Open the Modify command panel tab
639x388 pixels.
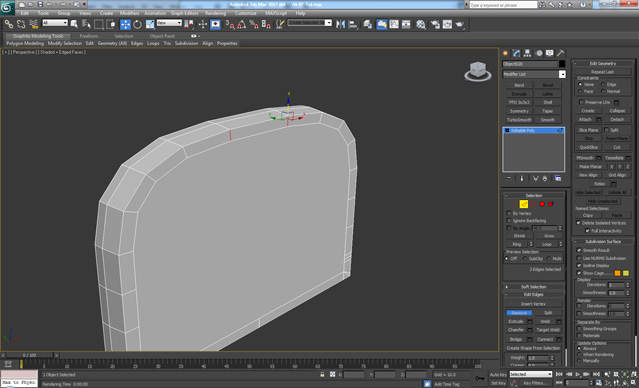(x=517, y=53)
